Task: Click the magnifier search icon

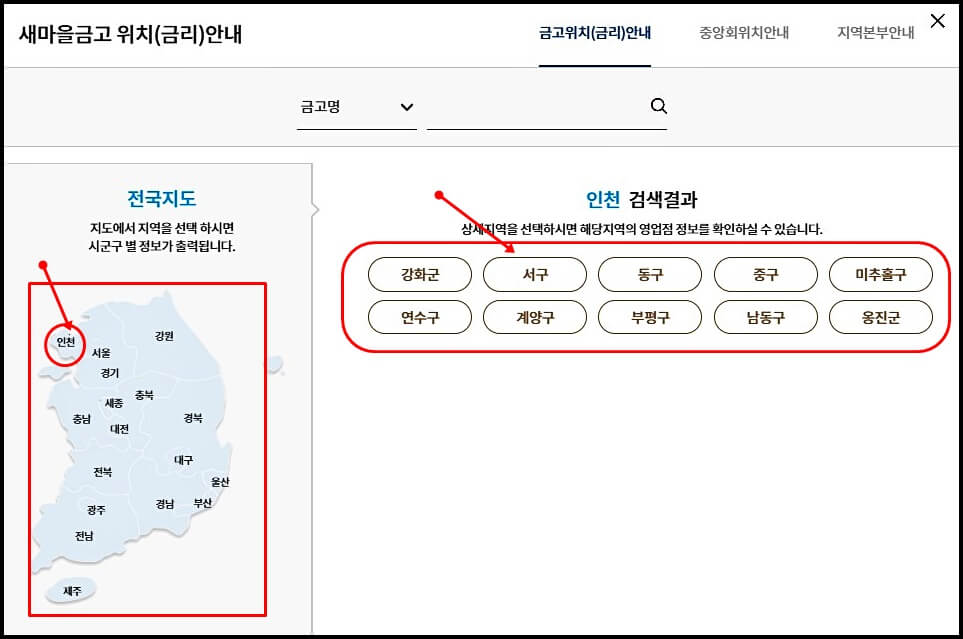Action: coord(658,106)
